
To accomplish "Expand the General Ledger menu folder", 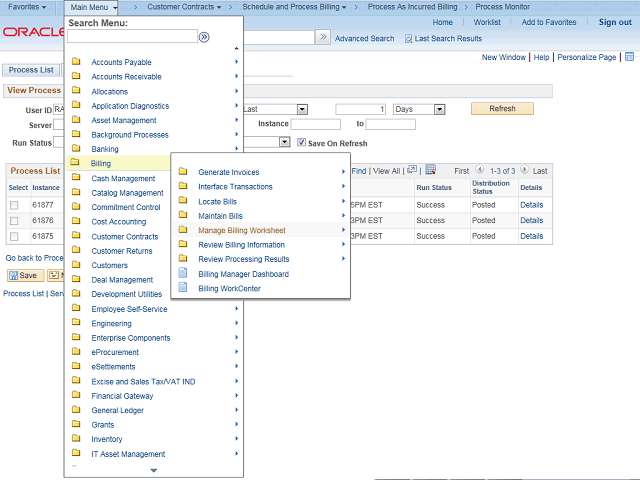I will click(116, 410).
